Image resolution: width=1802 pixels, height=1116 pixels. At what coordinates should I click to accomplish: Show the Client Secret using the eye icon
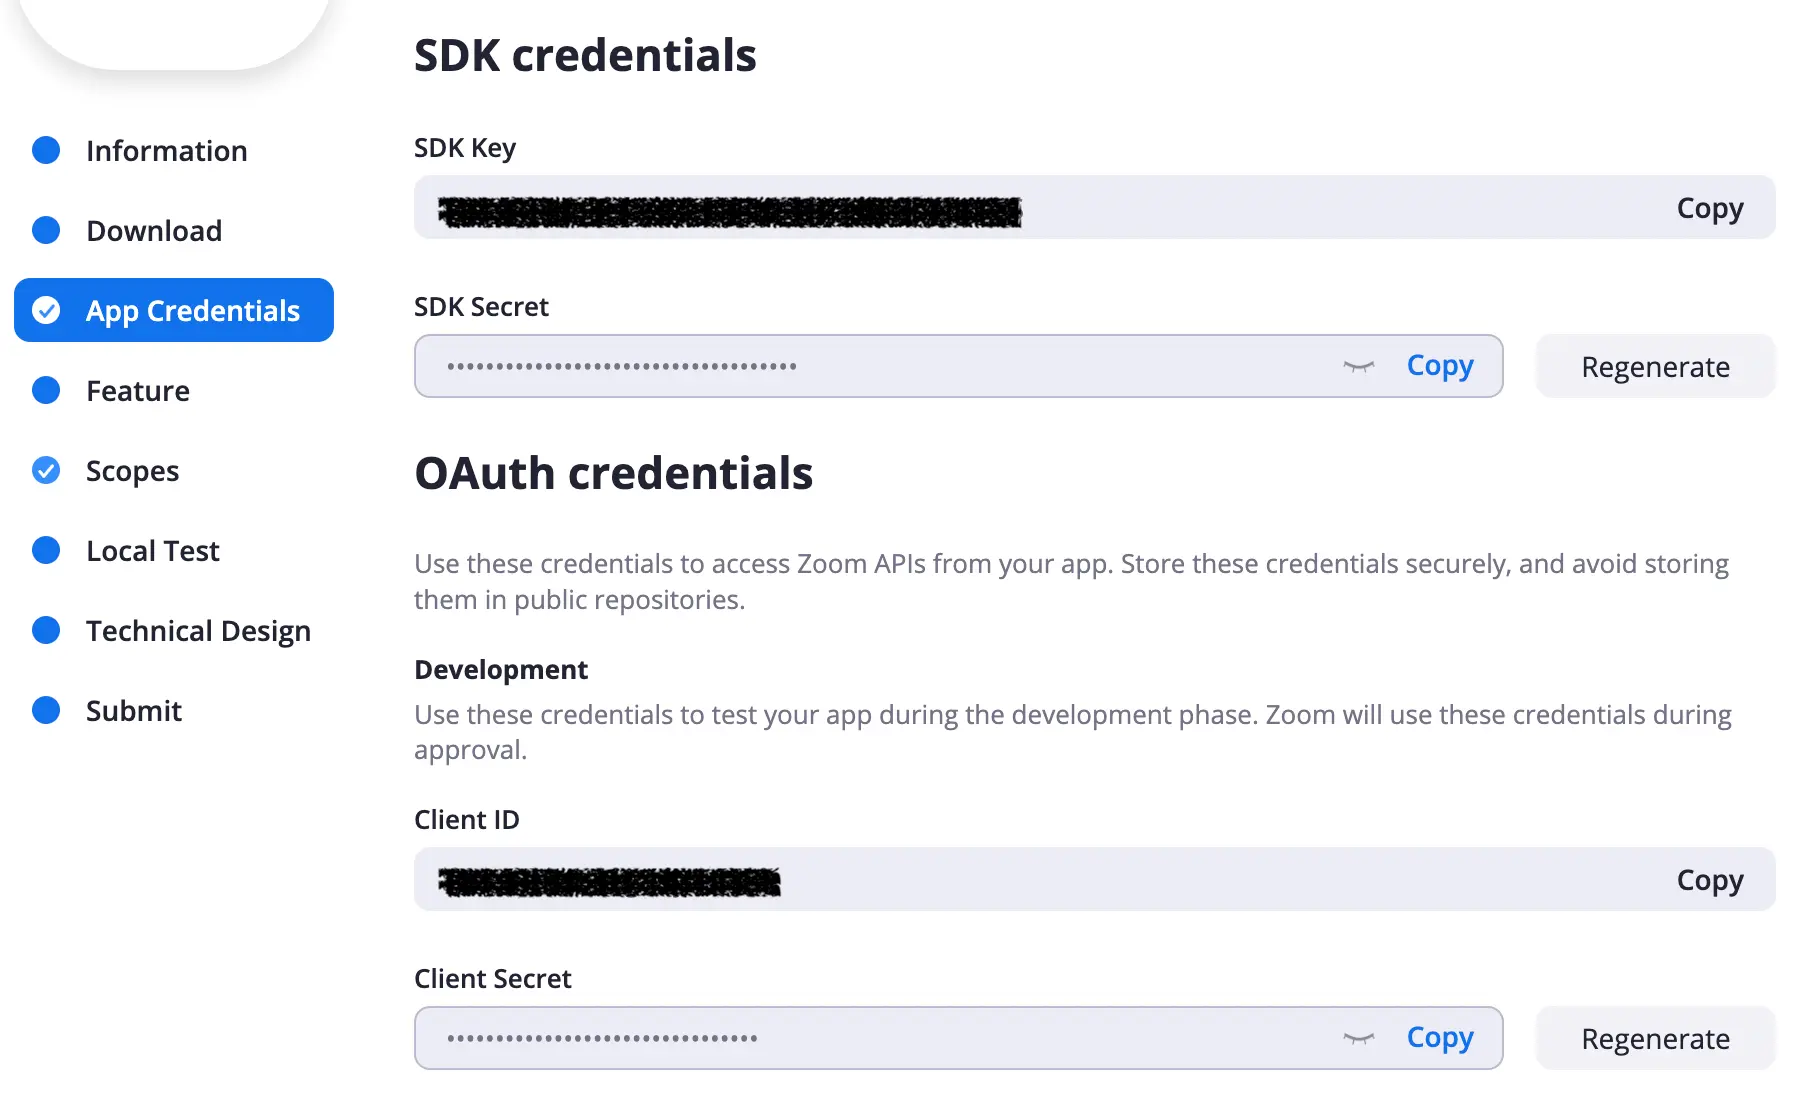pyautogui.click(x=1358, y=1038)
